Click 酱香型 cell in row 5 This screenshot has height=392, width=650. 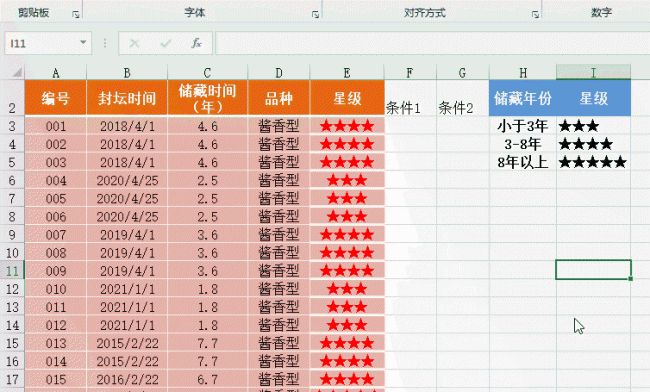279,162
